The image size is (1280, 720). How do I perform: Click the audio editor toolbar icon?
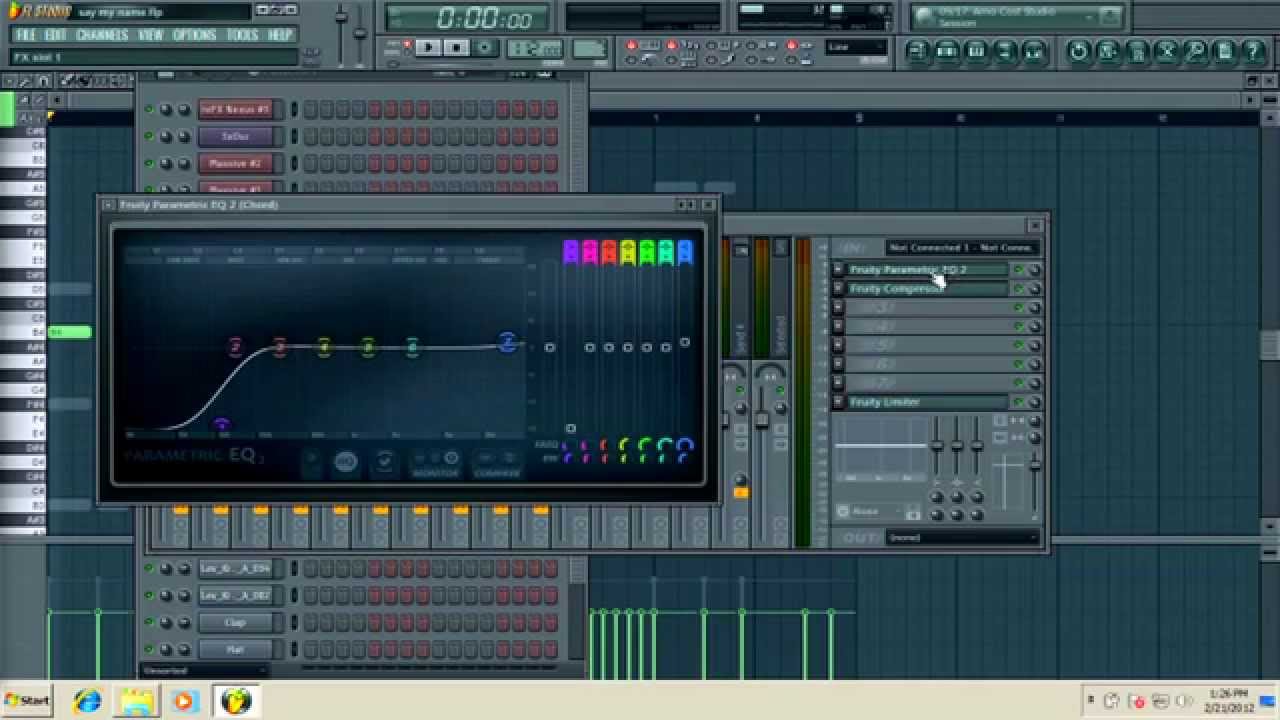coord(1165,51)
